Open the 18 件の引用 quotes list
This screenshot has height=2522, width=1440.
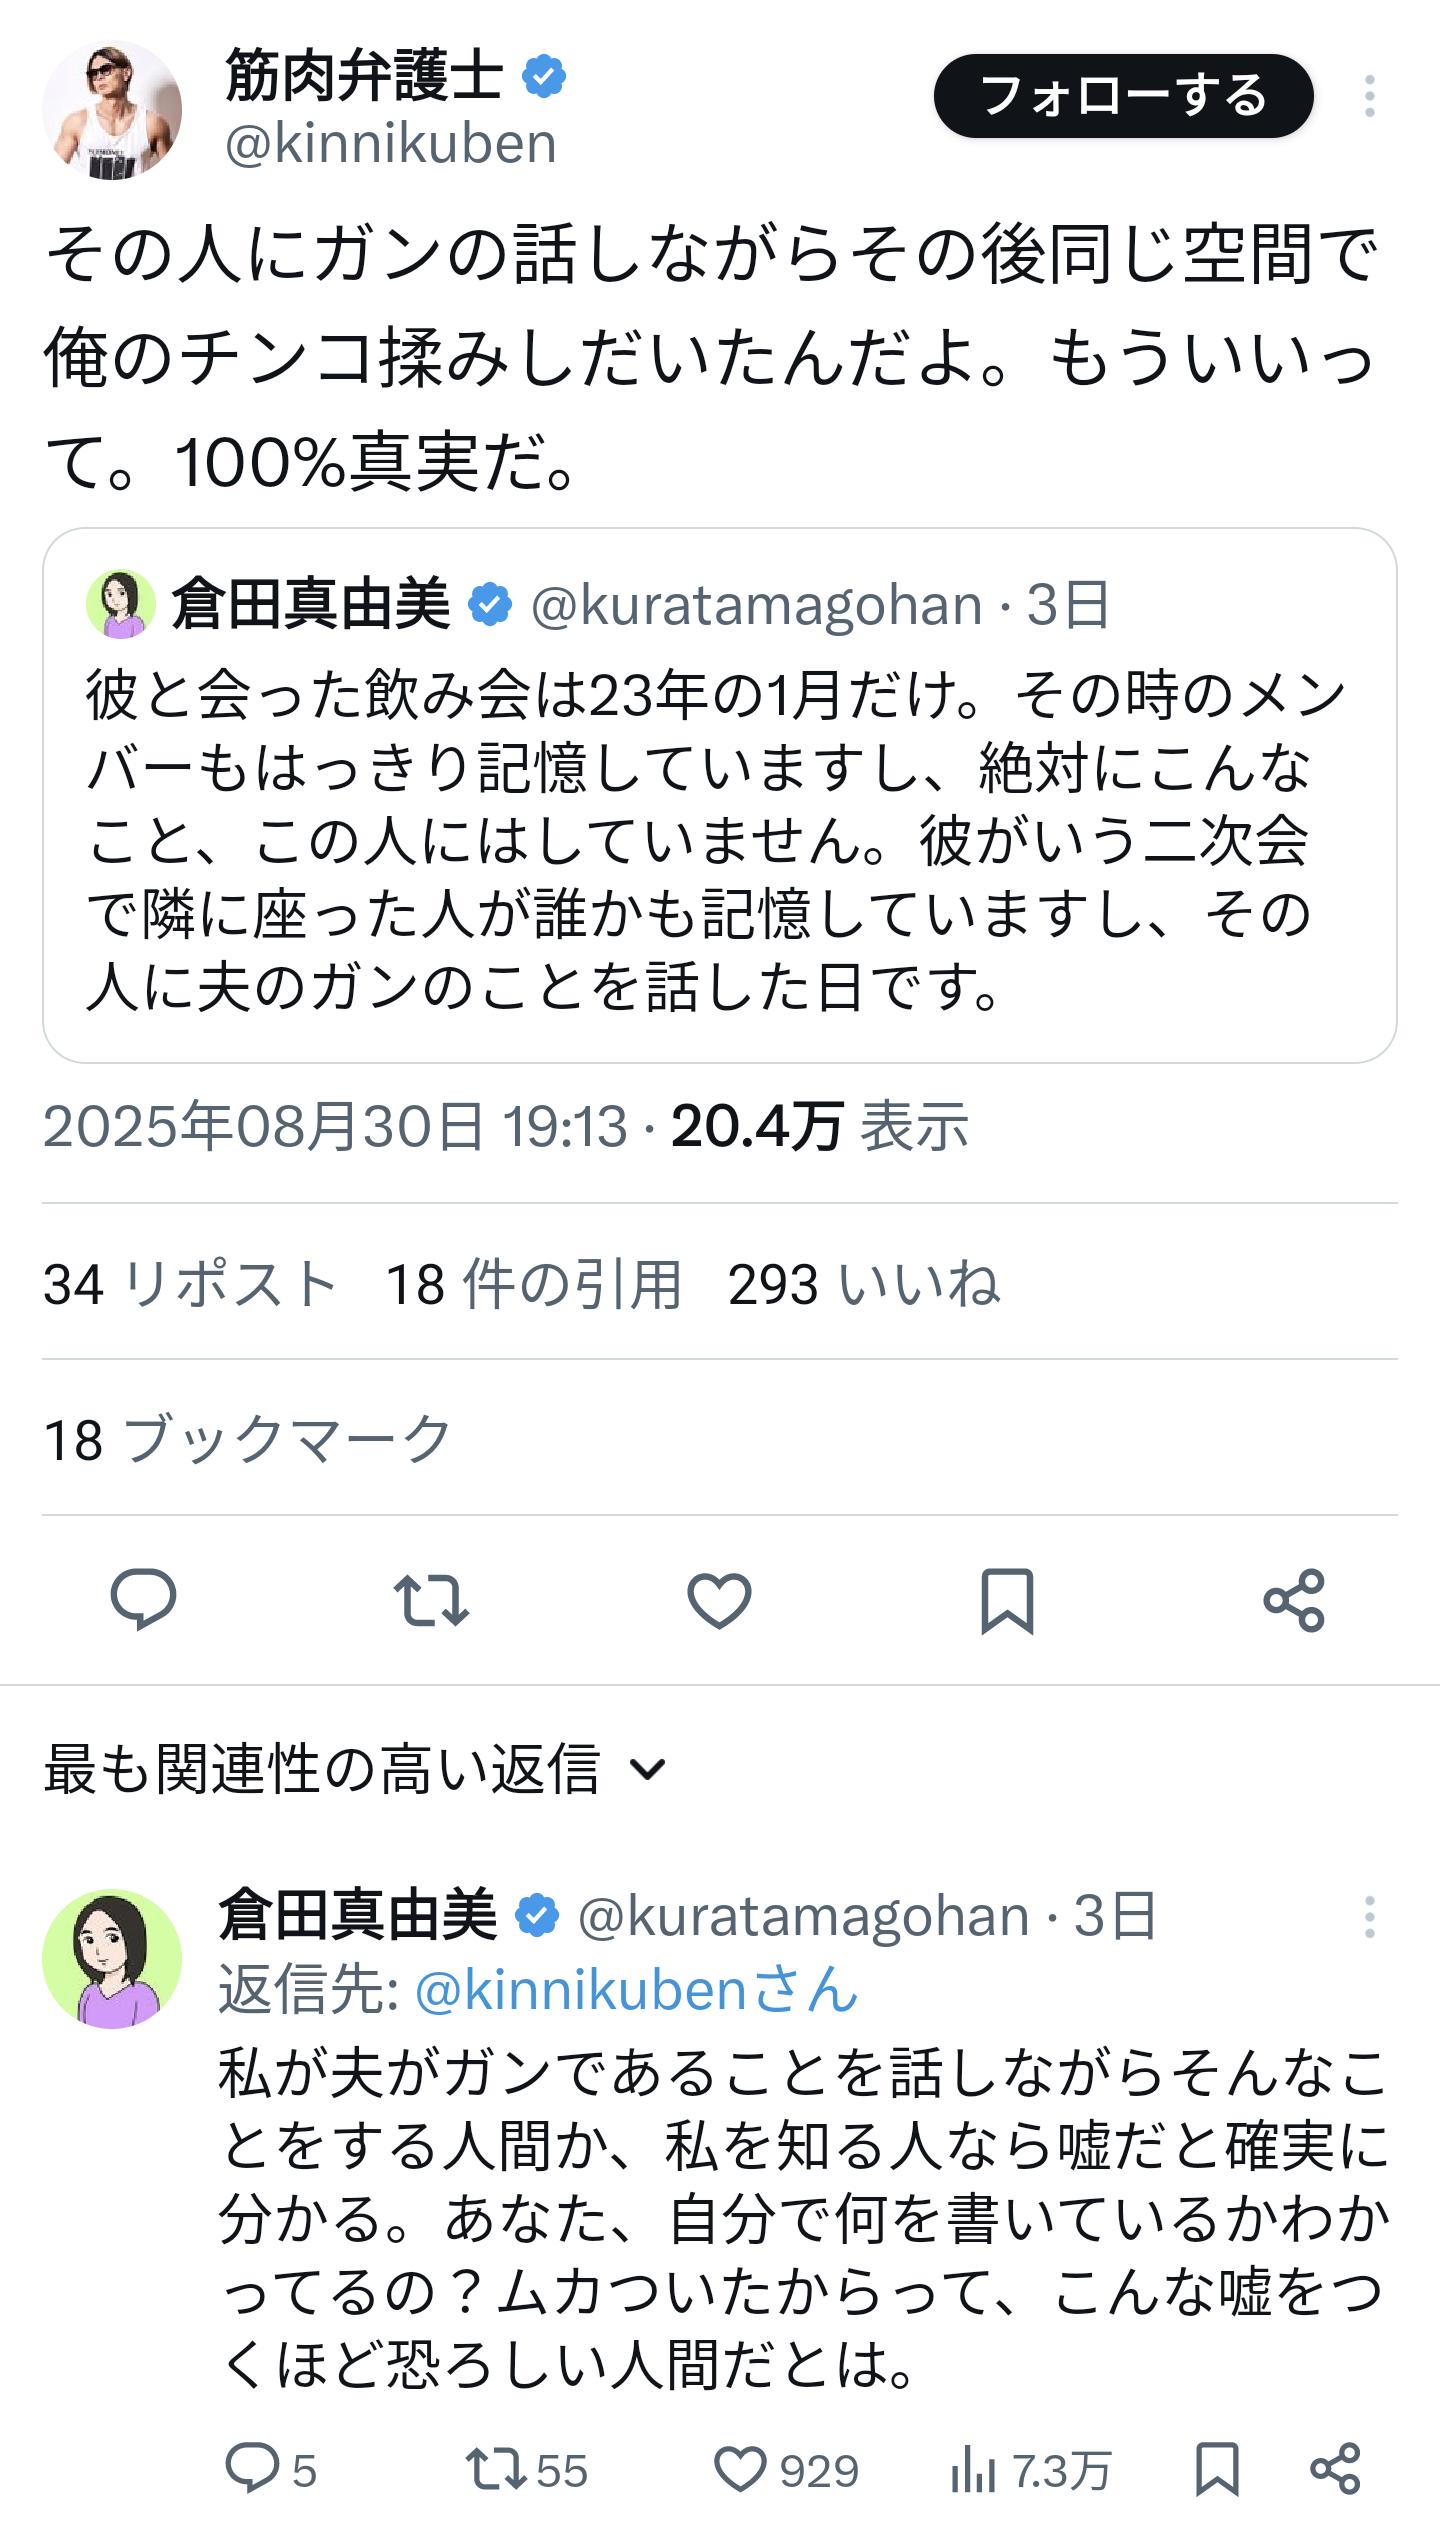(533, 1284)
